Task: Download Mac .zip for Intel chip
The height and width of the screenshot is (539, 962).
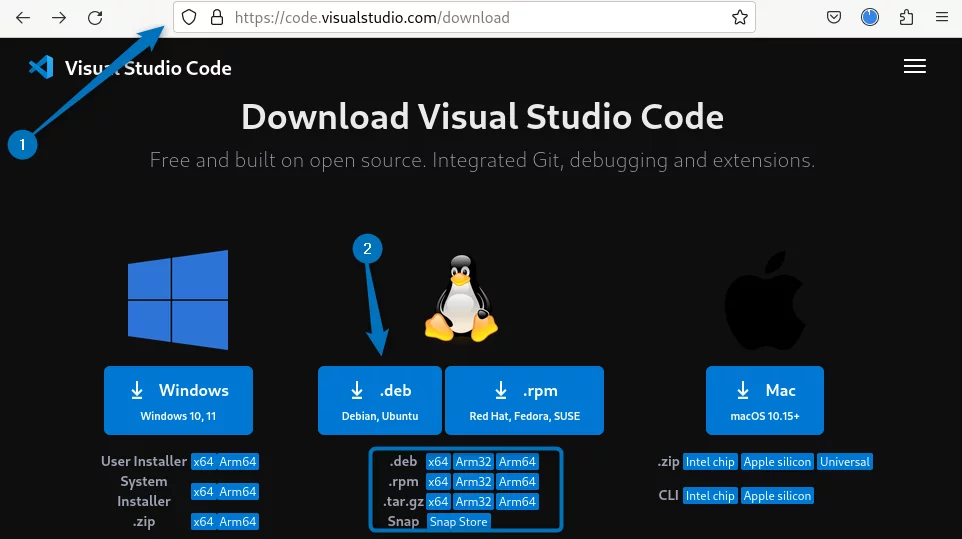Action: pos(710,462)
